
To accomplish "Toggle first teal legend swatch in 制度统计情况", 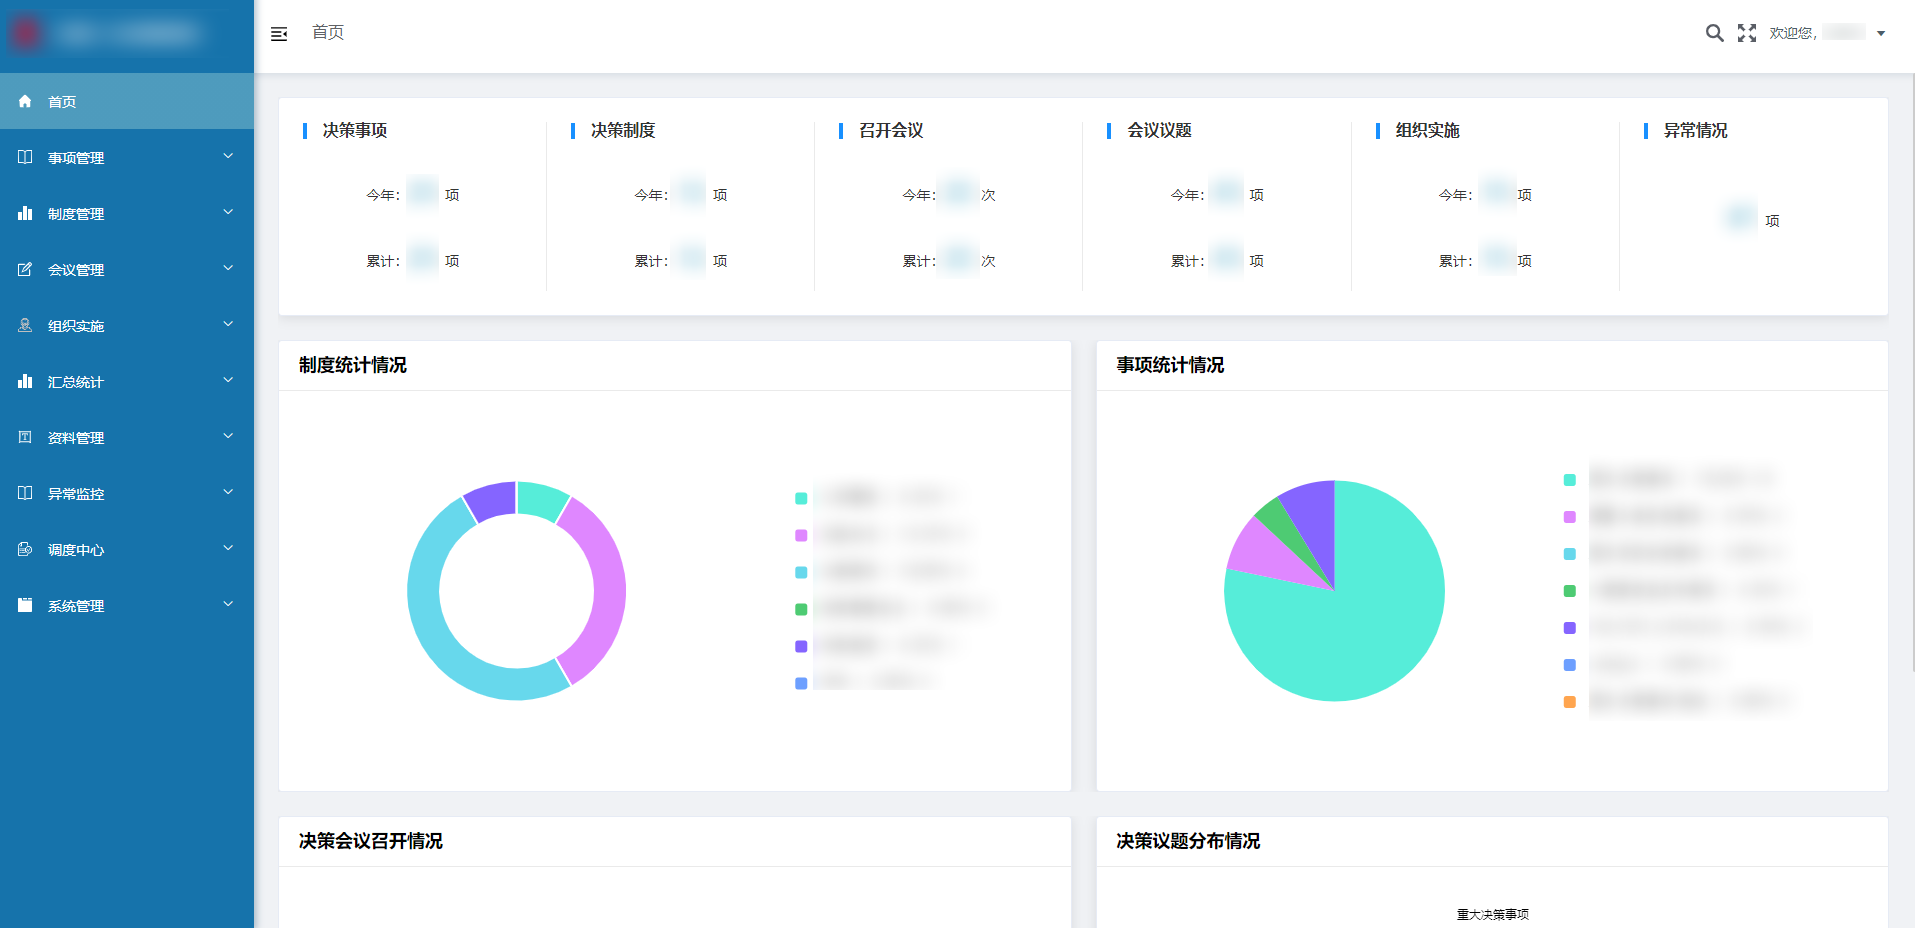I will [801, 498].
